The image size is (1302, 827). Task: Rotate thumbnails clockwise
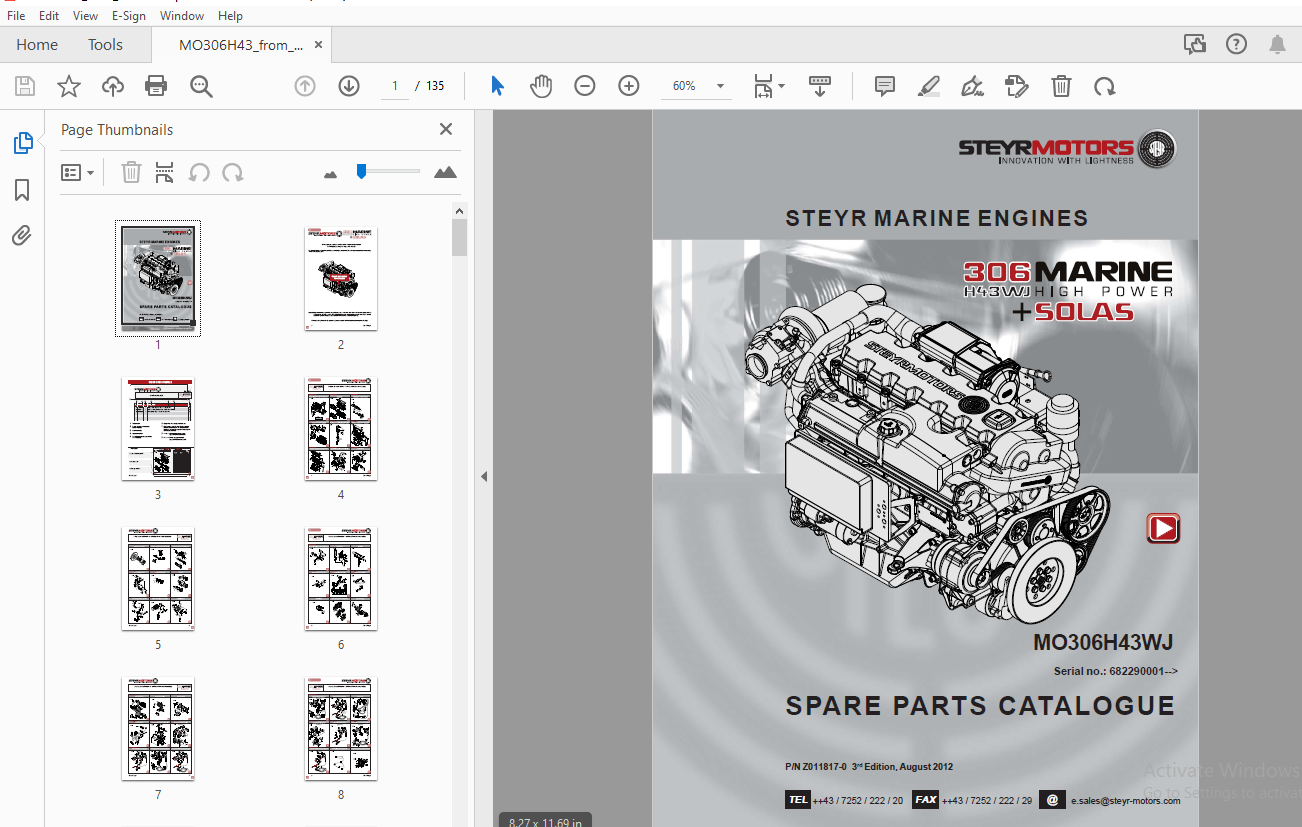pos(233,172)
